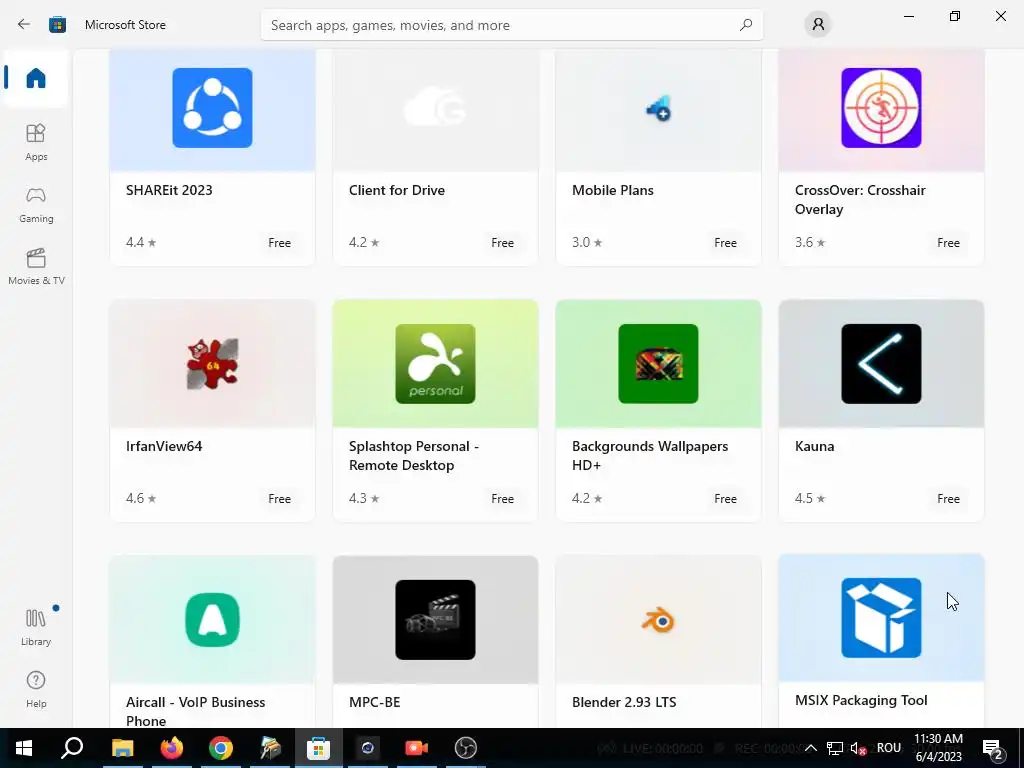1024x768 pixels.
Task: Open taskbar search magnifier
Action: (x=72, y=748)
